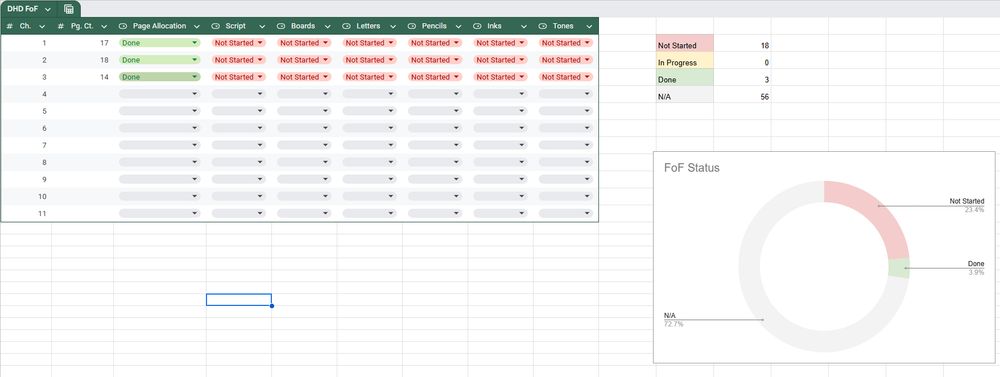This screenshot has width=1000, height=377.
Task: Open the Inks column header options arrow
Action: pos(524,27)
